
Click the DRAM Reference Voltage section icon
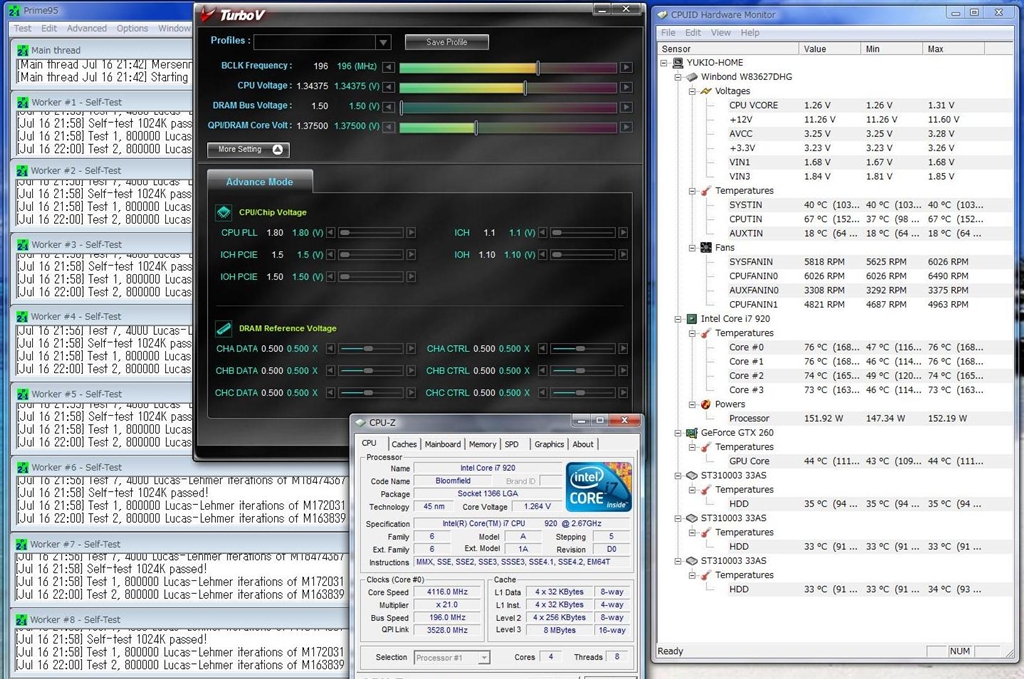point(224,328)
